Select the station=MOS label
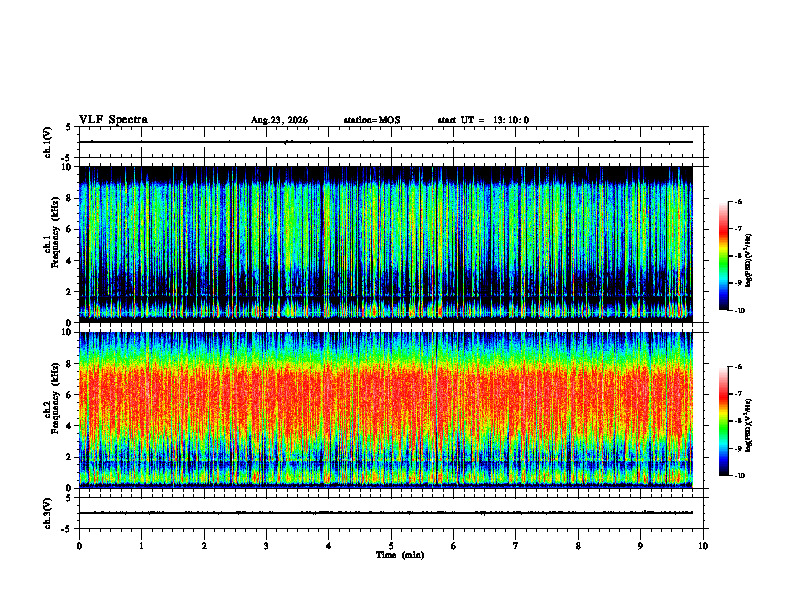The height and width of the screenshot is (612, 792). 372,120
